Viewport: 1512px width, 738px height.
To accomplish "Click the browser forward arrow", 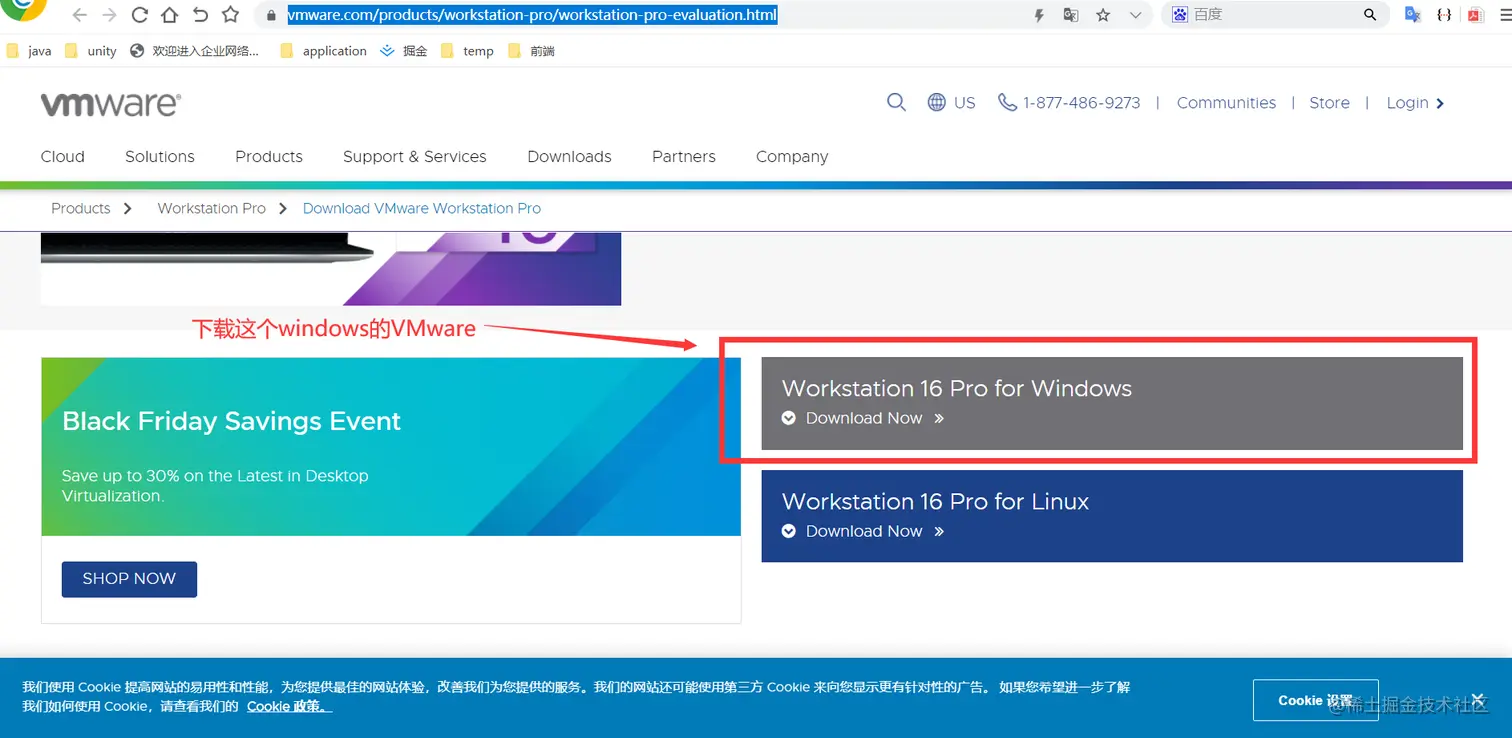I will pos(110,15).
